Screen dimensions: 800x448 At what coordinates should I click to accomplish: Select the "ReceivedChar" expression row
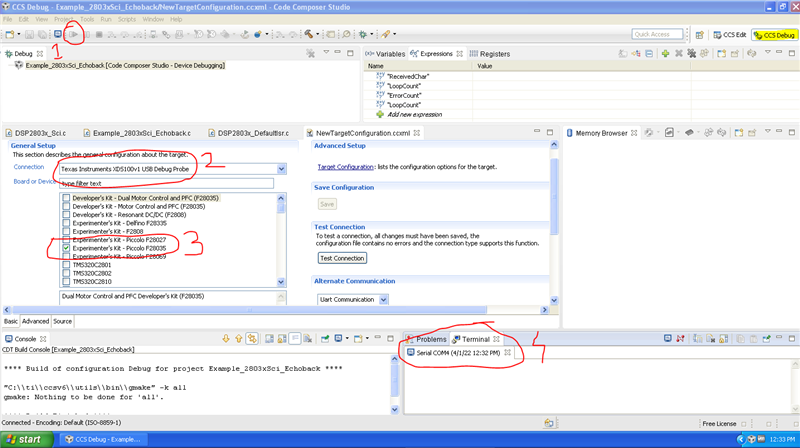click(582, 76)
